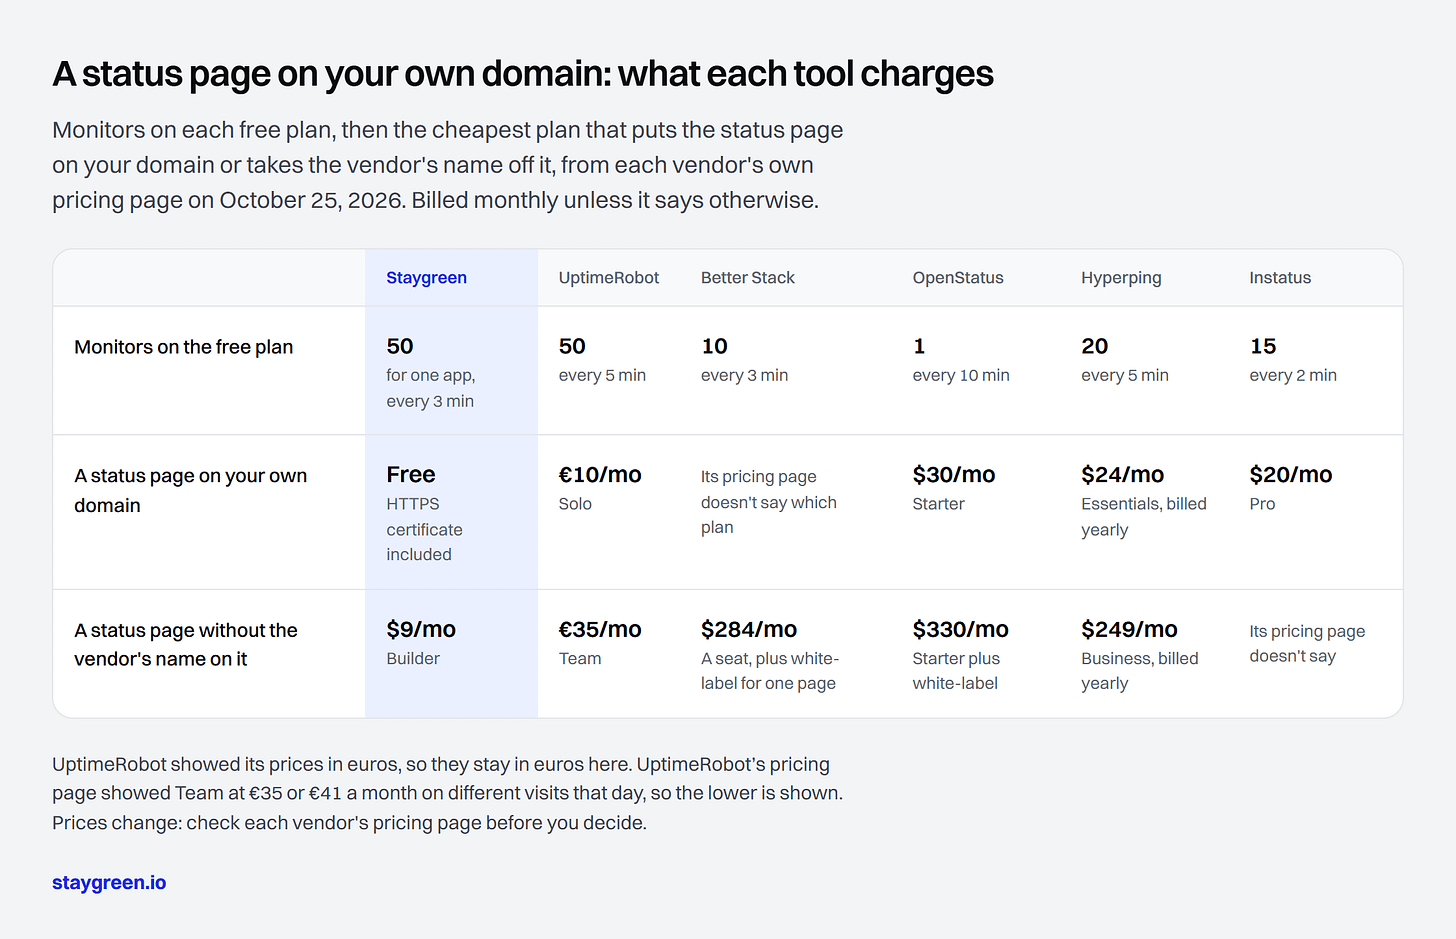Click the footnote about UptimeRobot euro prices
This screenshot has height=939, width=1456.
(x=447, y=793)
